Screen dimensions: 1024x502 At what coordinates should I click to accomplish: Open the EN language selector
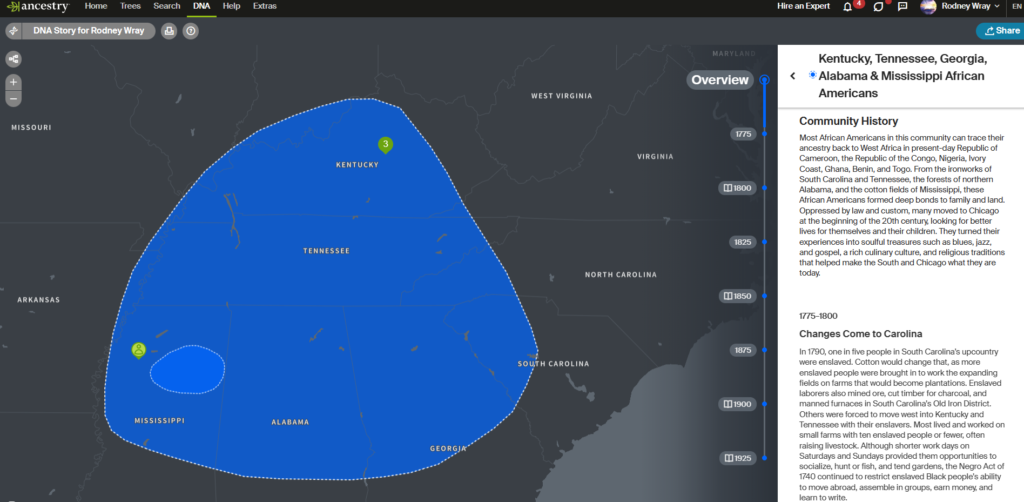coord(1016,7)
